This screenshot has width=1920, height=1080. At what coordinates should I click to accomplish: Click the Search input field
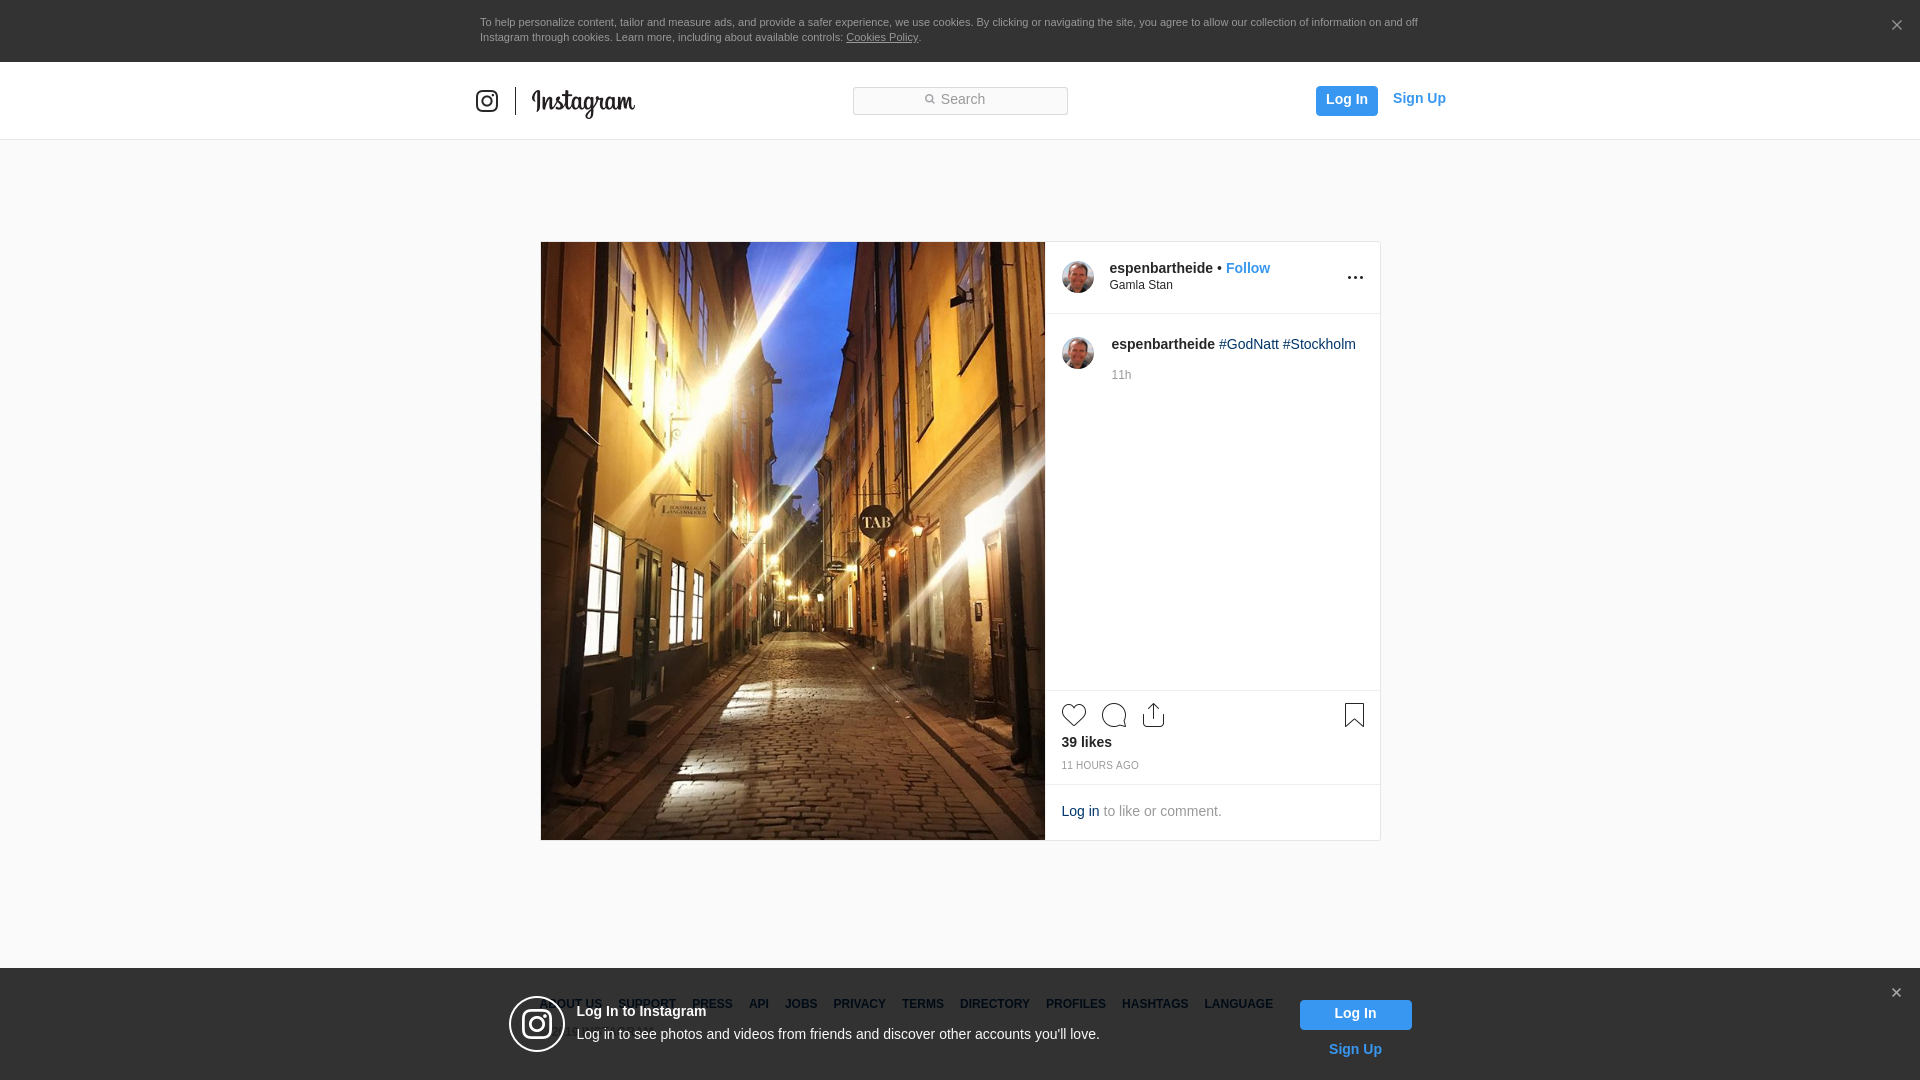point(960,100)
